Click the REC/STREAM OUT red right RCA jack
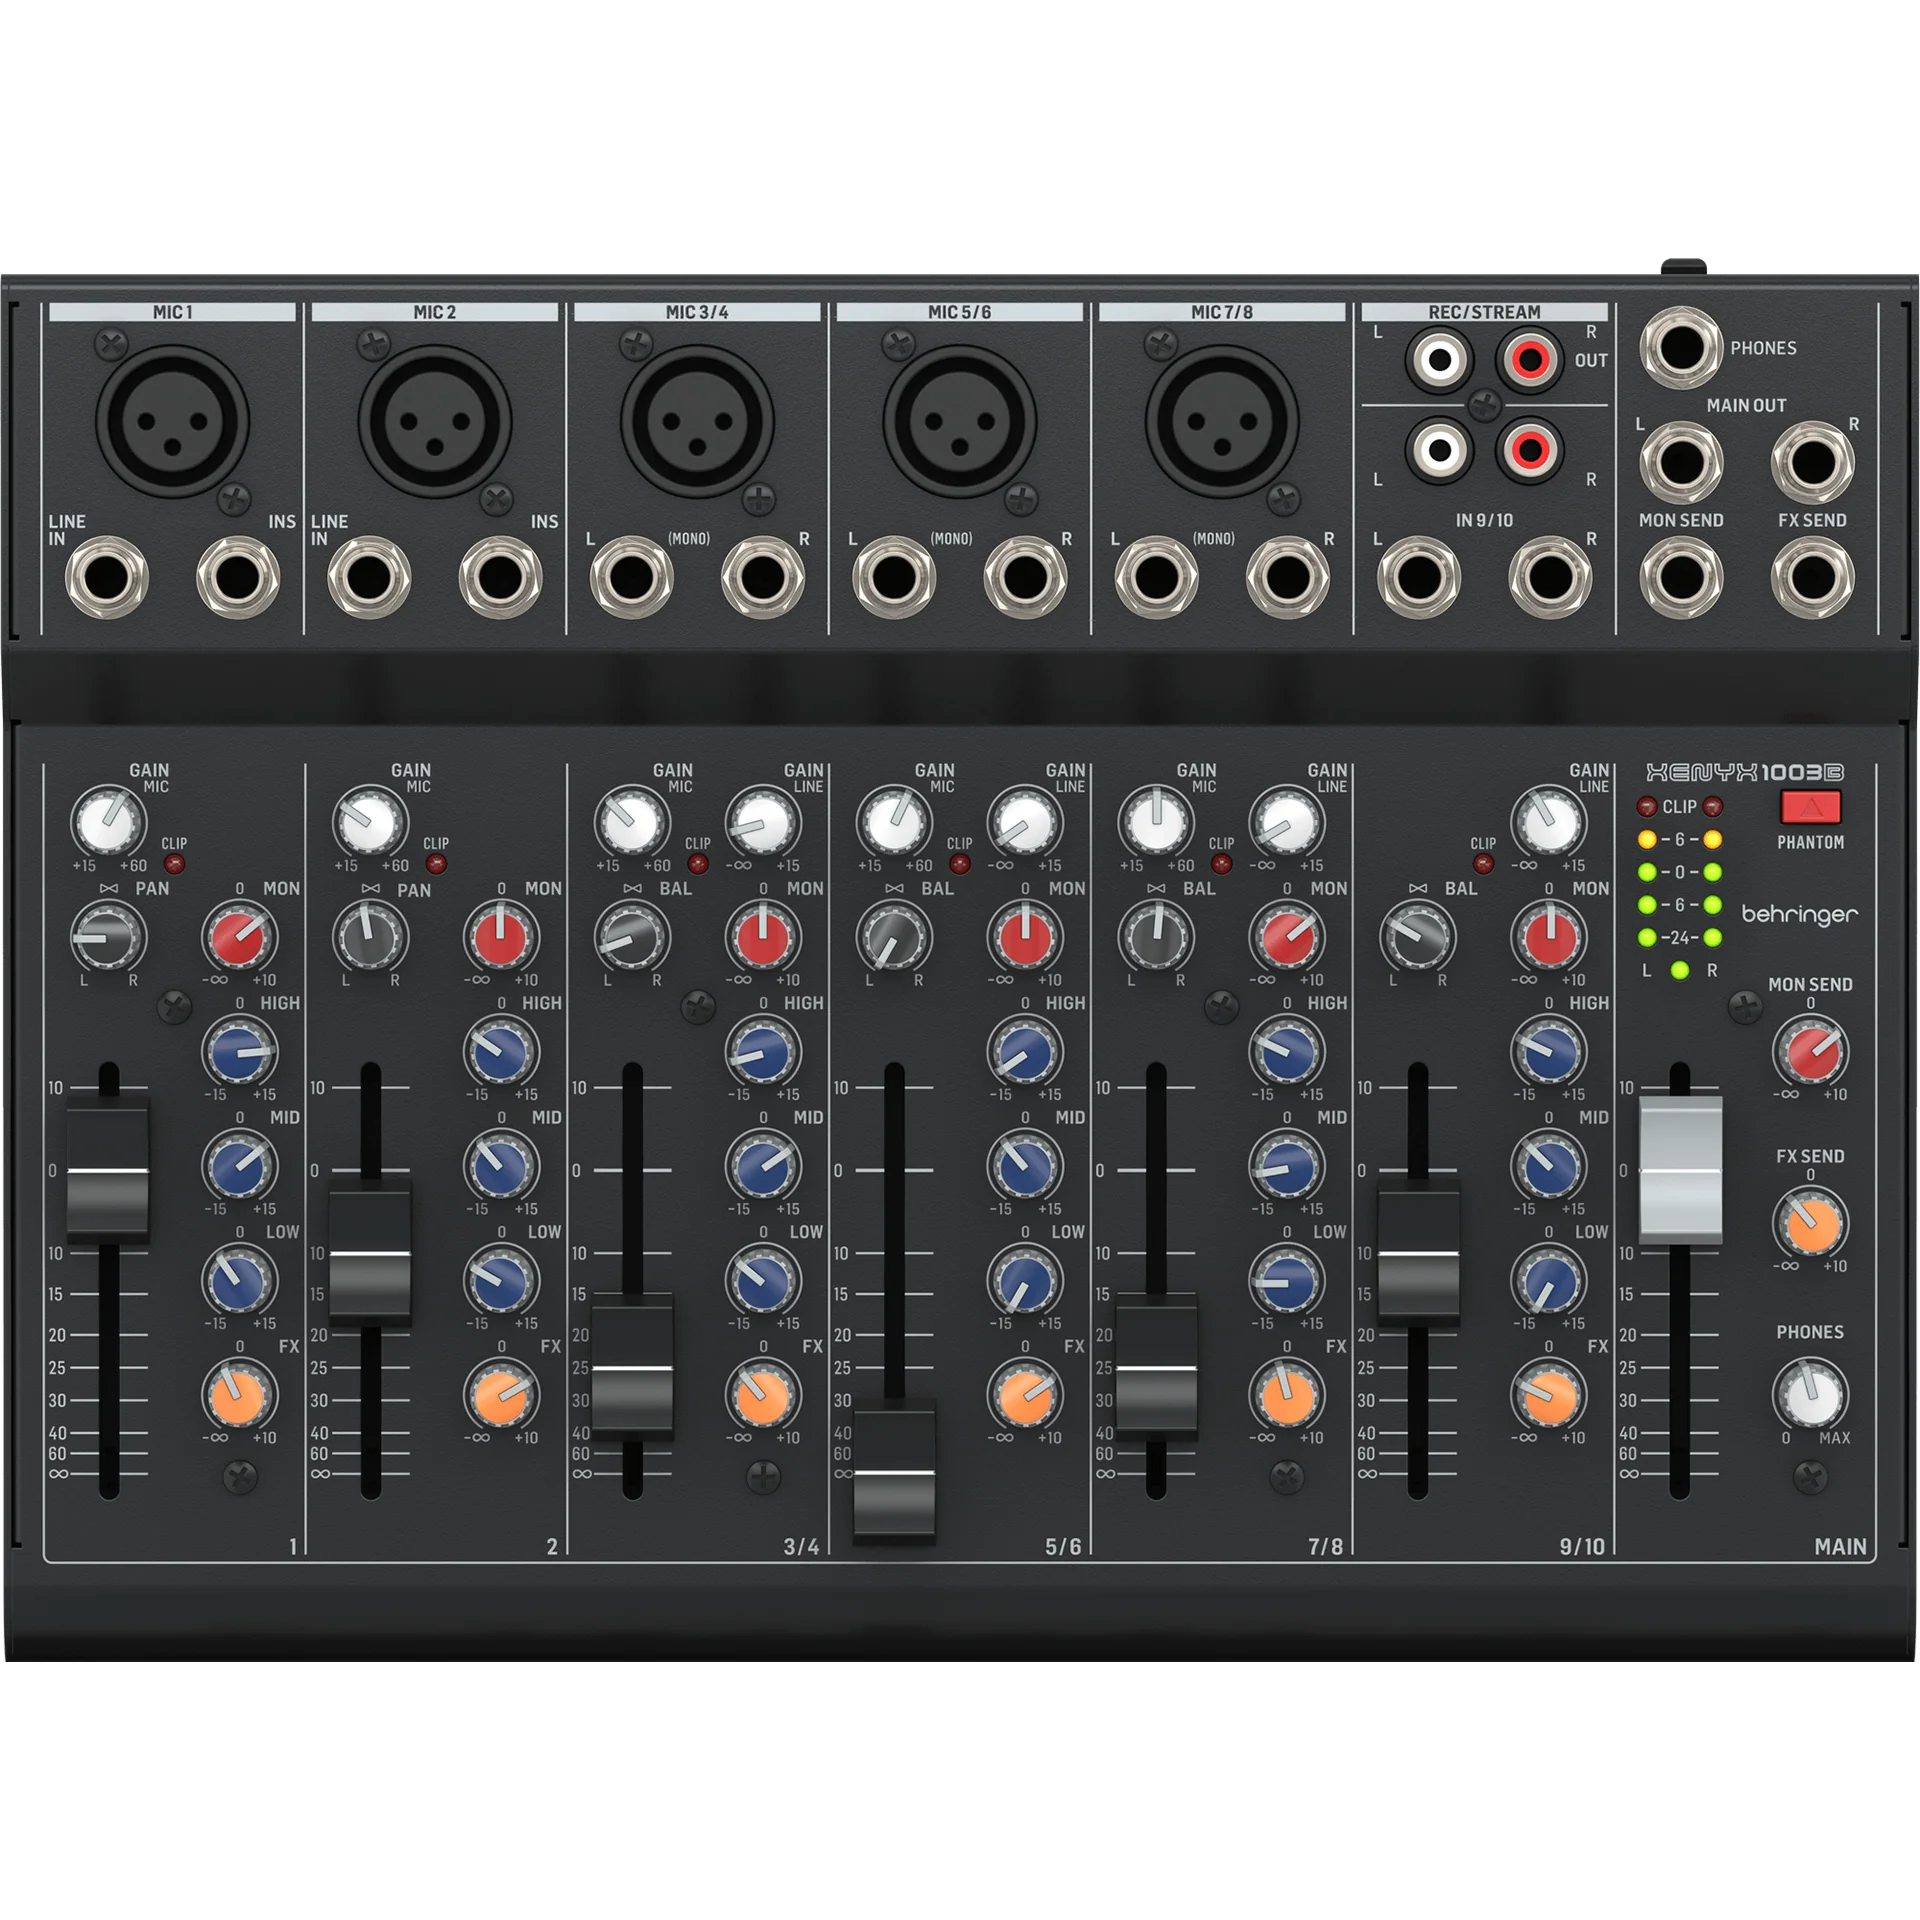The height and width of the screenshot is (1920, 1920). (x=1530, y=359)
